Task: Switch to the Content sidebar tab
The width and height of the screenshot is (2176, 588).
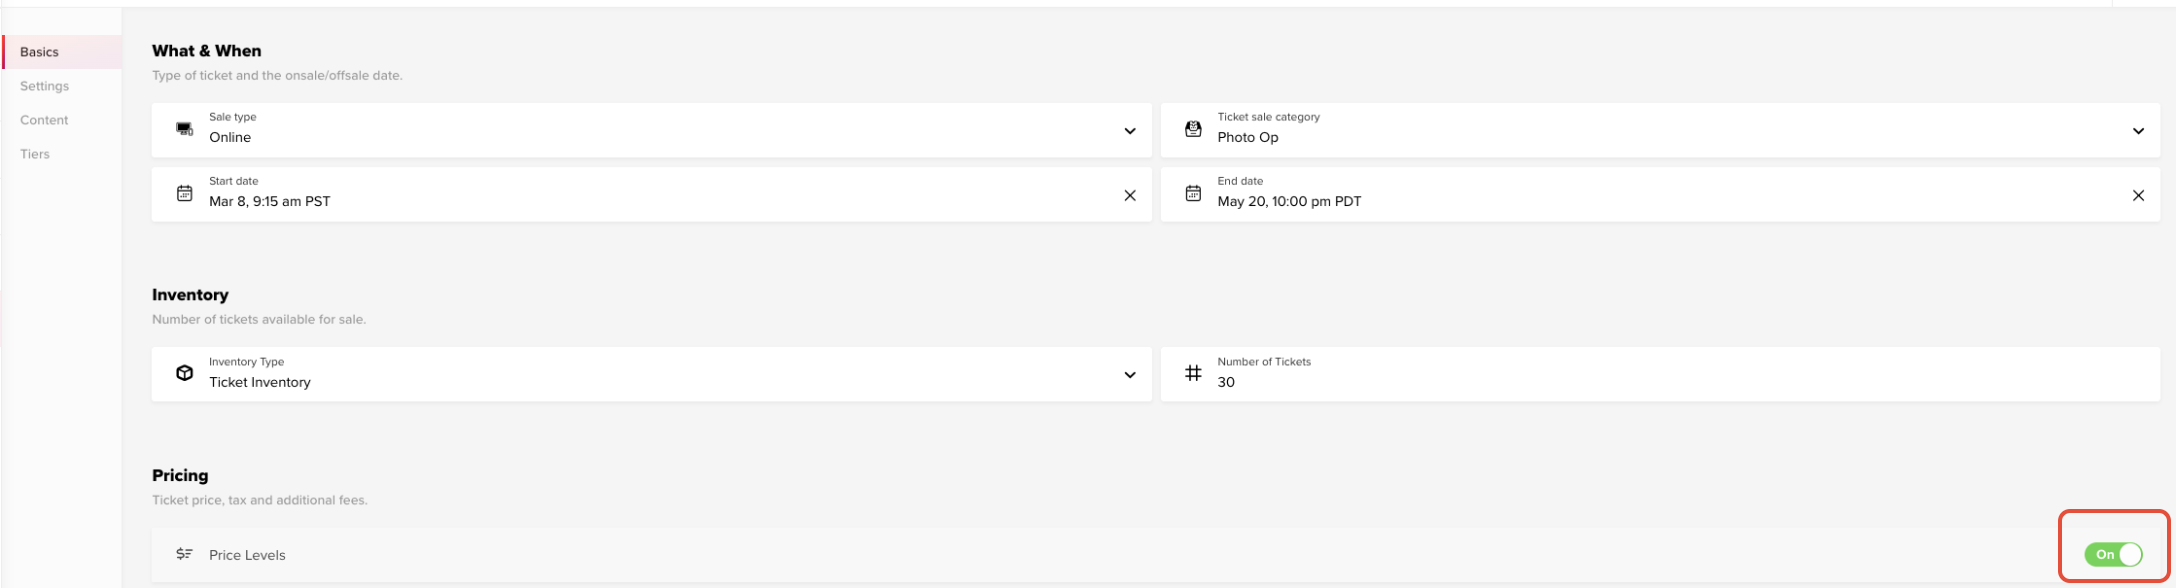Action: (44, 120)
